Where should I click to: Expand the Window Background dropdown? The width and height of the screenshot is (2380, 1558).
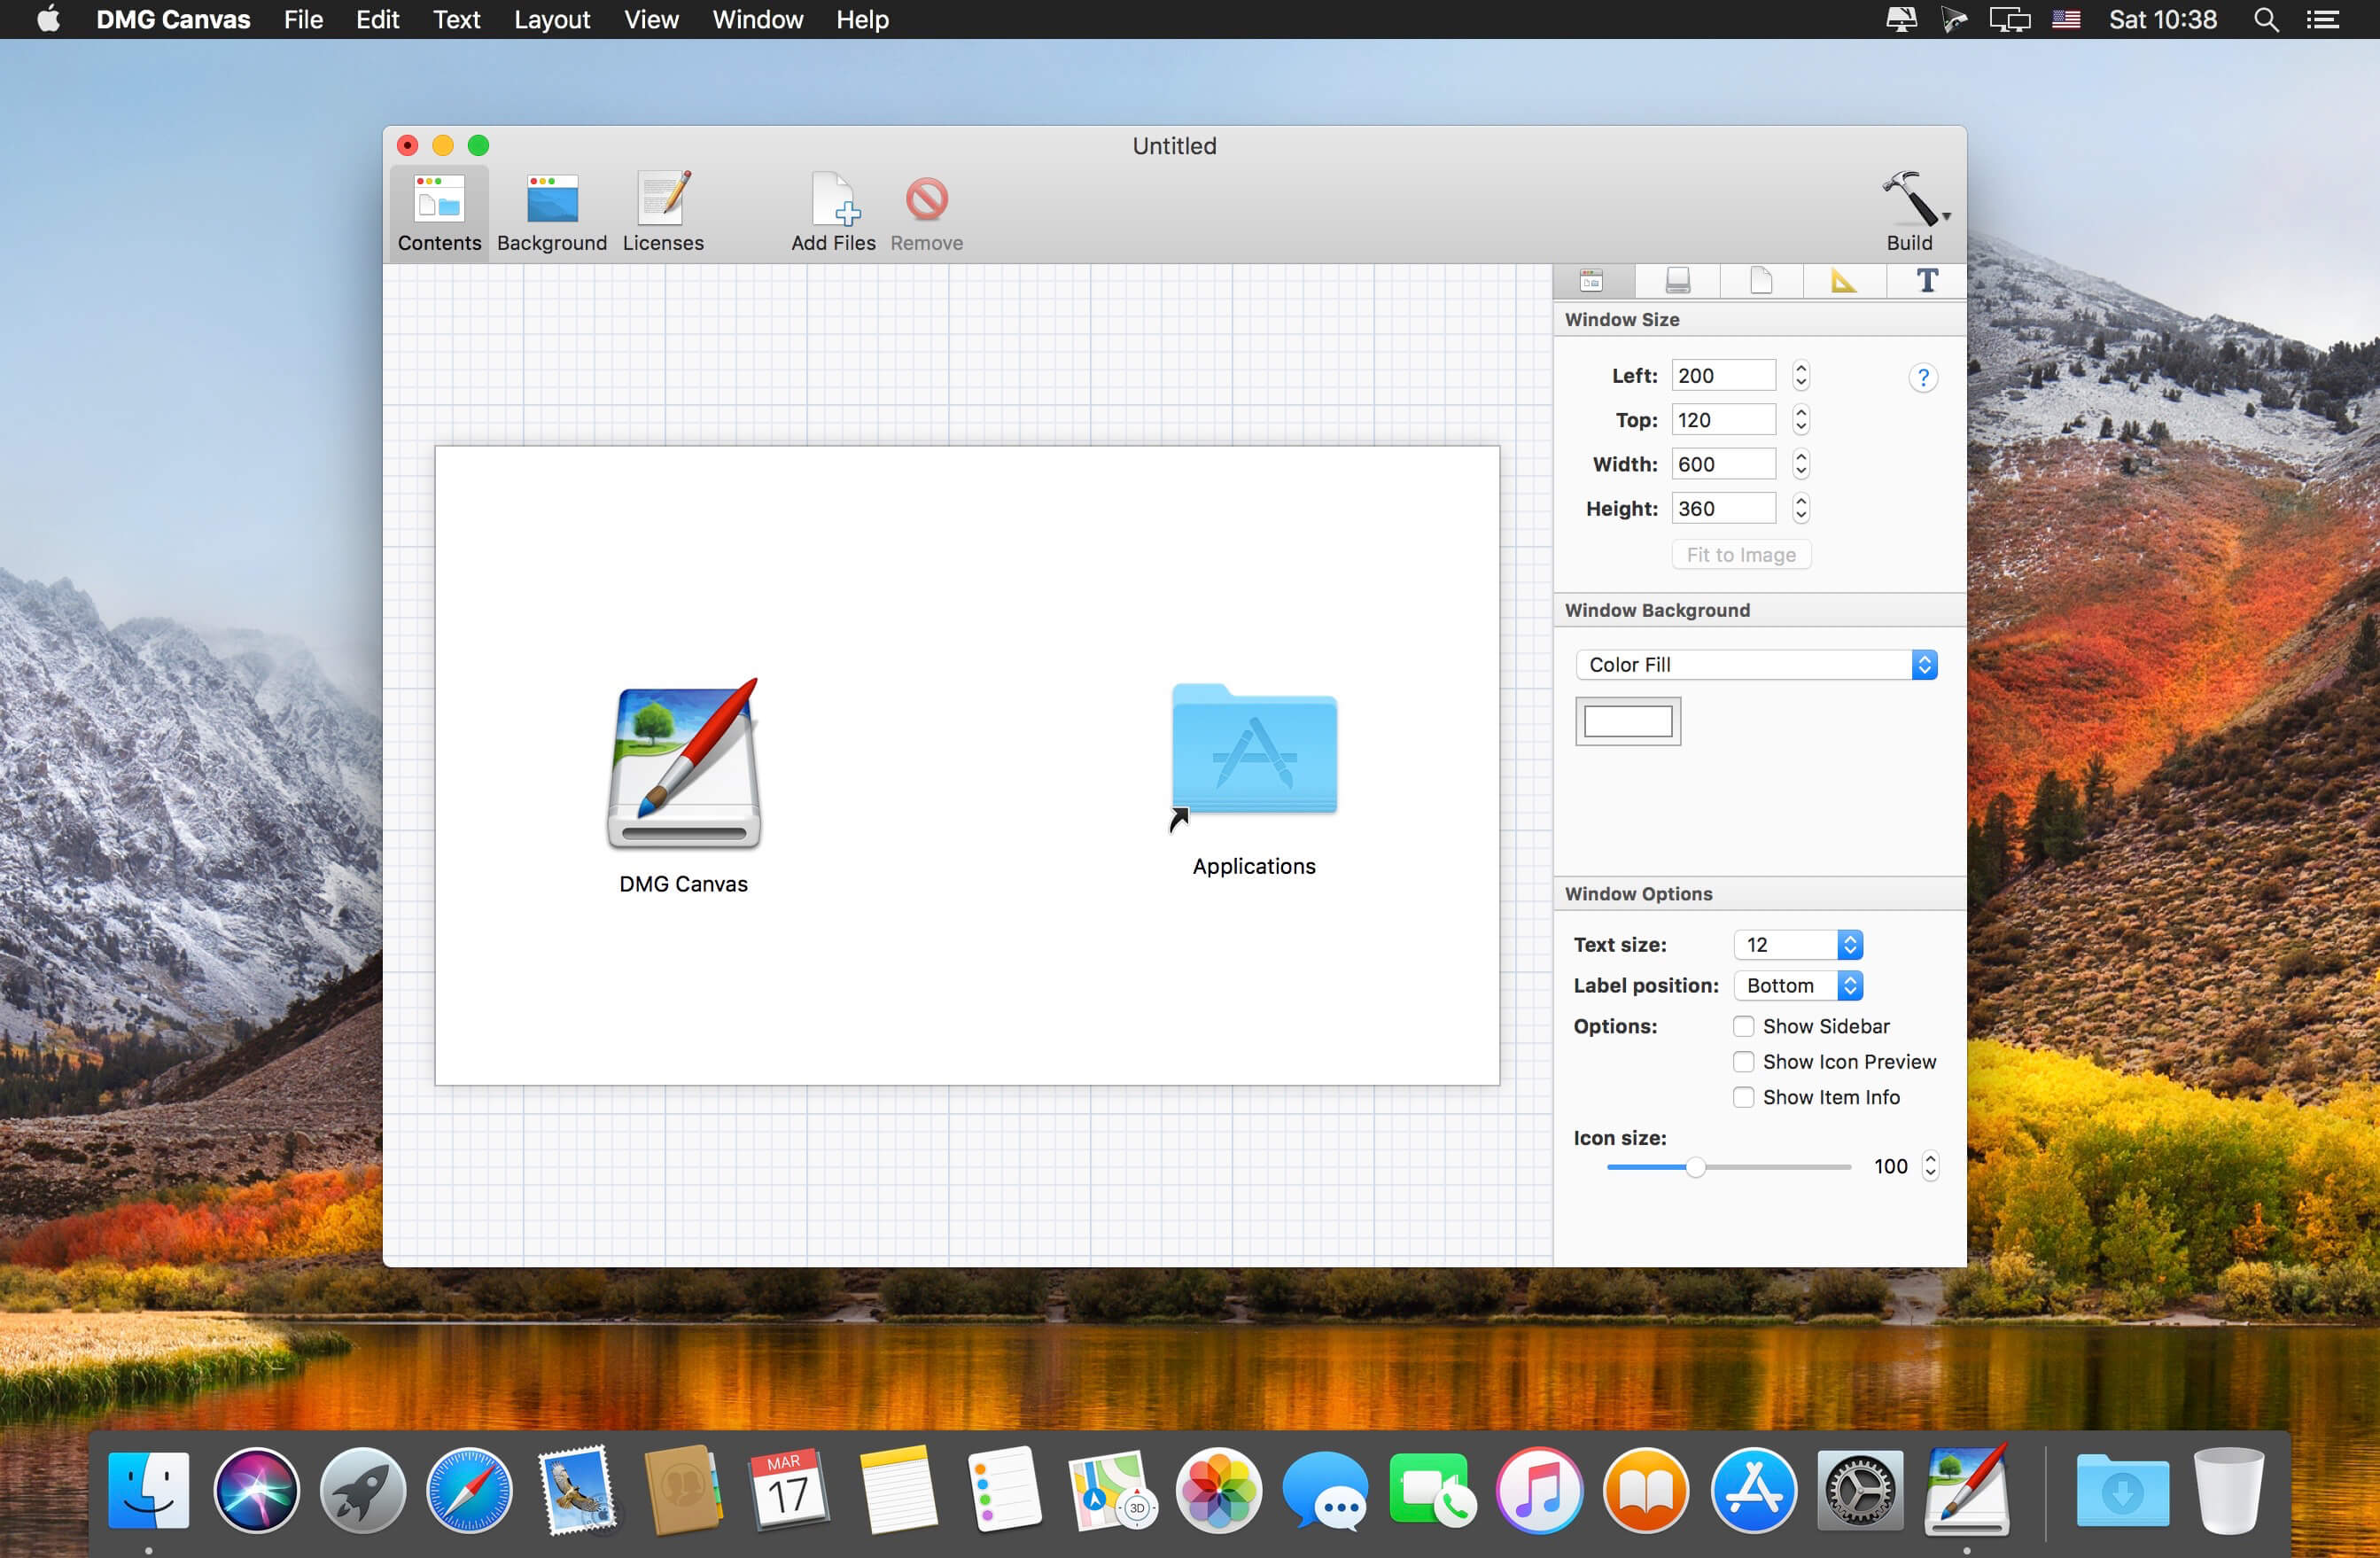(1753, 665)
